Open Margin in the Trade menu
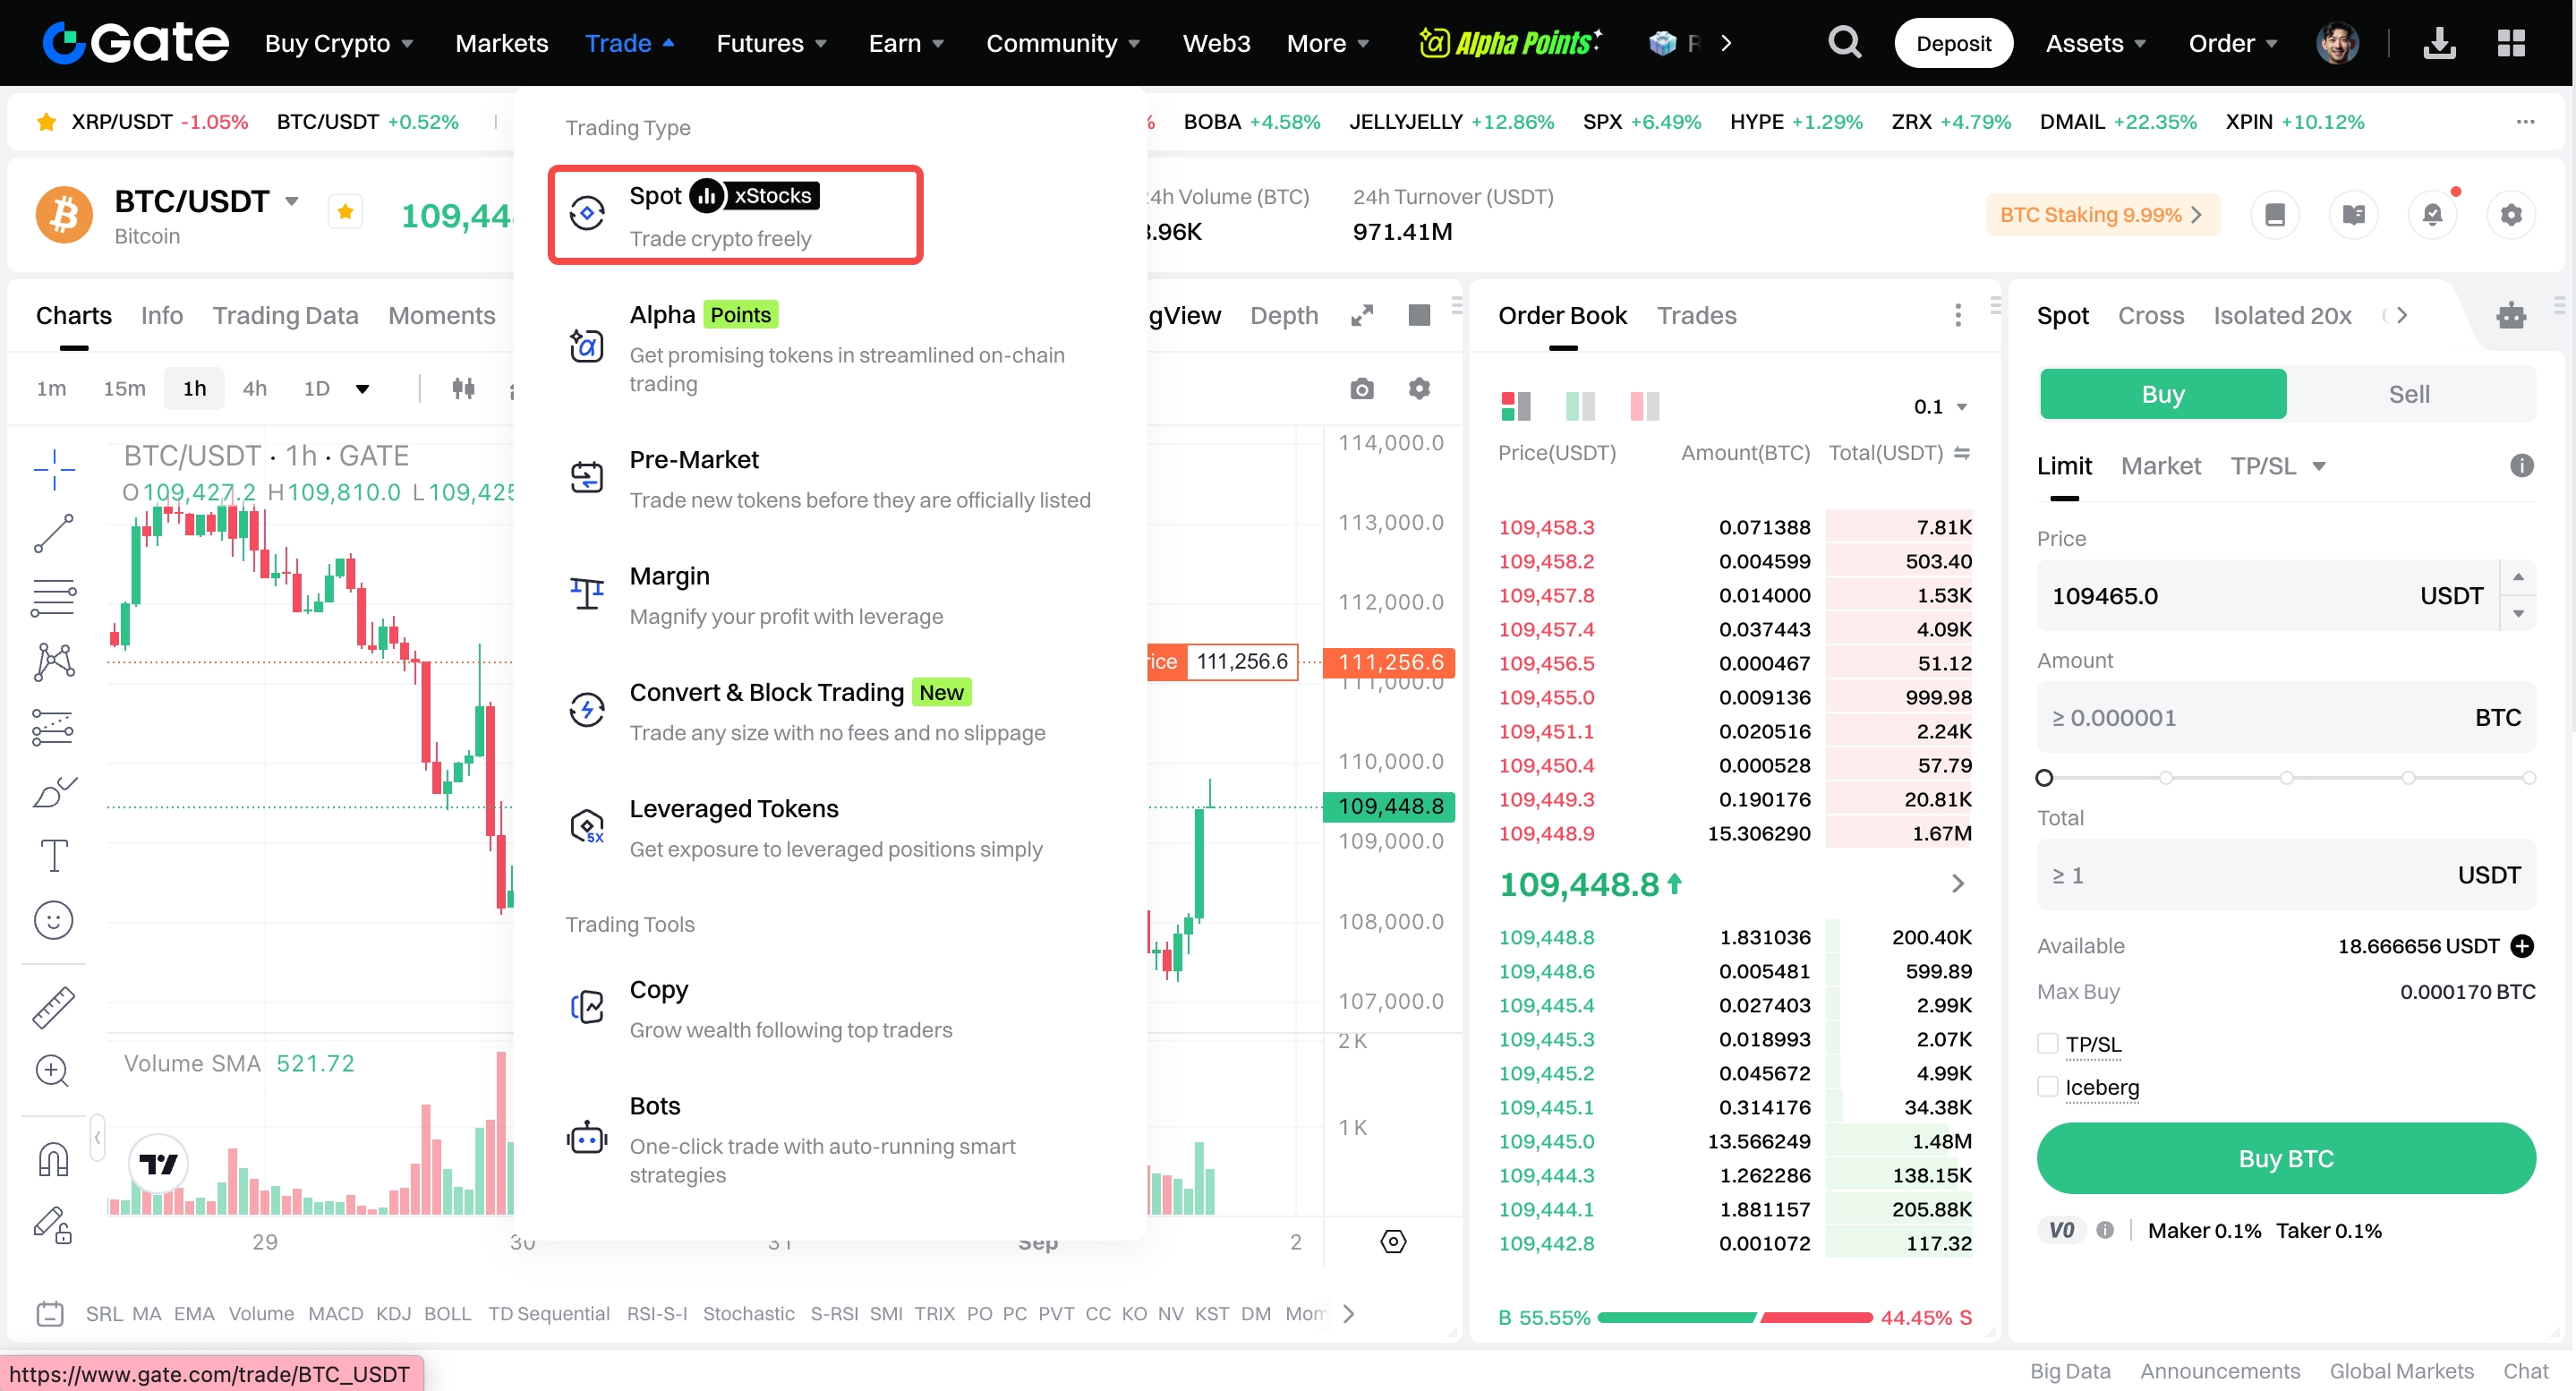The height and width of the screenshot is (1391, 2576). (669, 576)
